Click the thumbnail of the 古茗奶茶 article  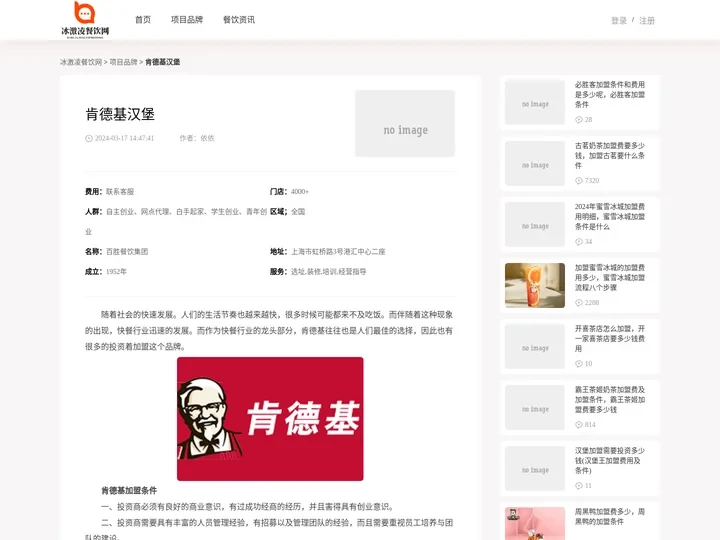pyautogui.click(x=535, y=163)
